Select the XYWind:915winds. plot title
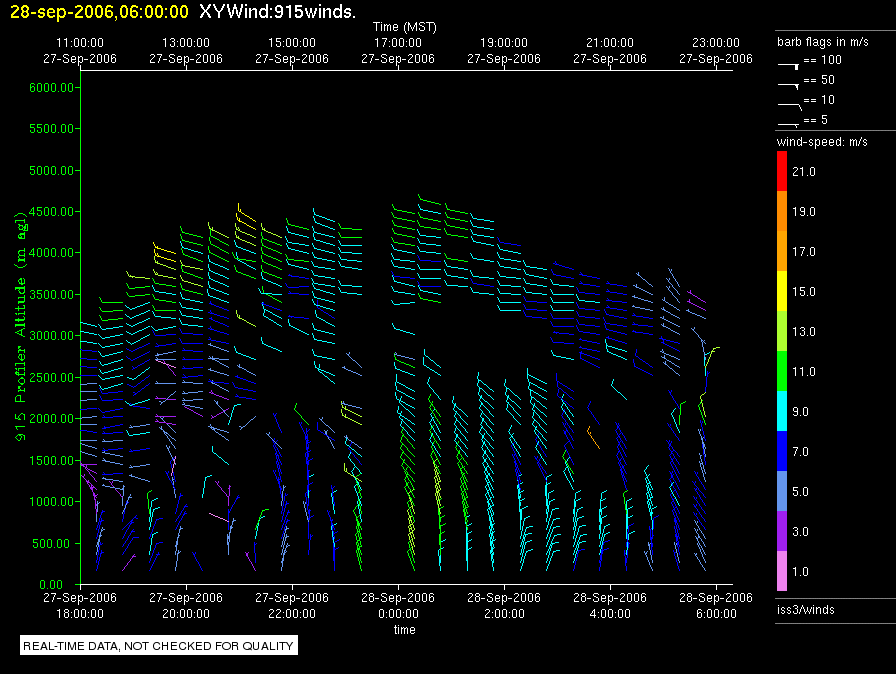896x674 pixels. [x=277, y=10]
